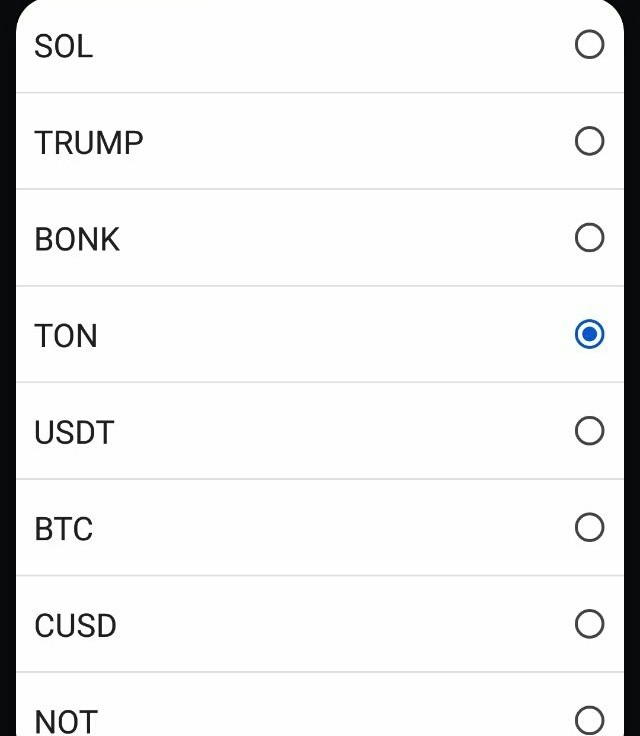The width and height of the screenshot is (640, 736).
Task: Select the BTC radio button
Action: [589, 528]
